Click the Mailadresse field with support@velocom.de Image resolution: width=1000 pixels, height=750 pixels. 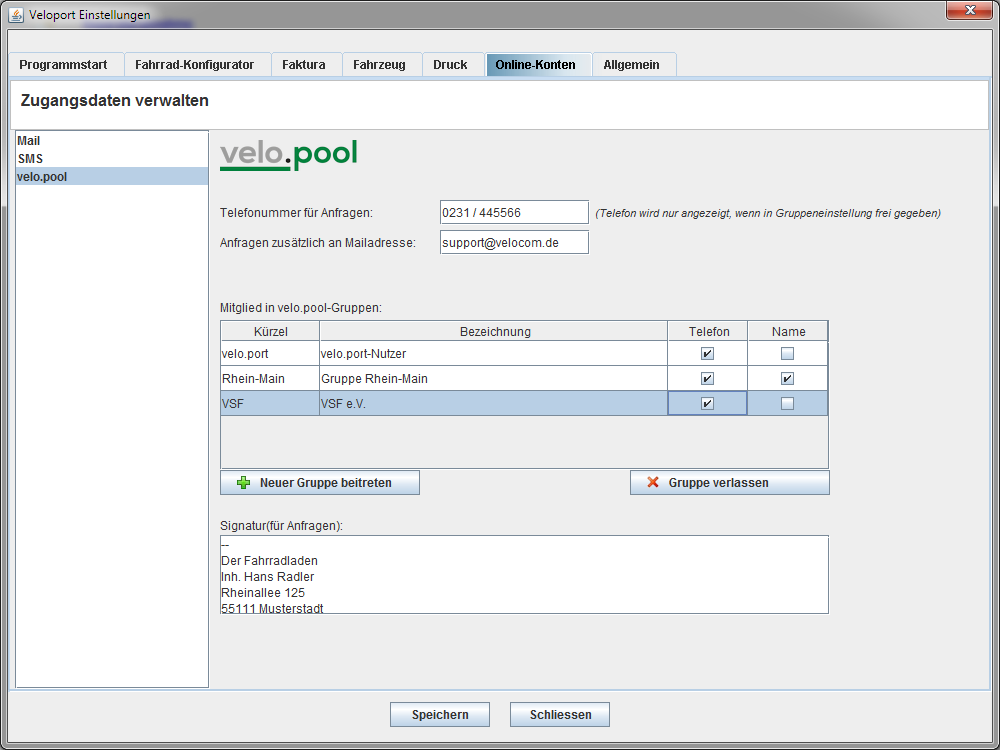[514, 242]
